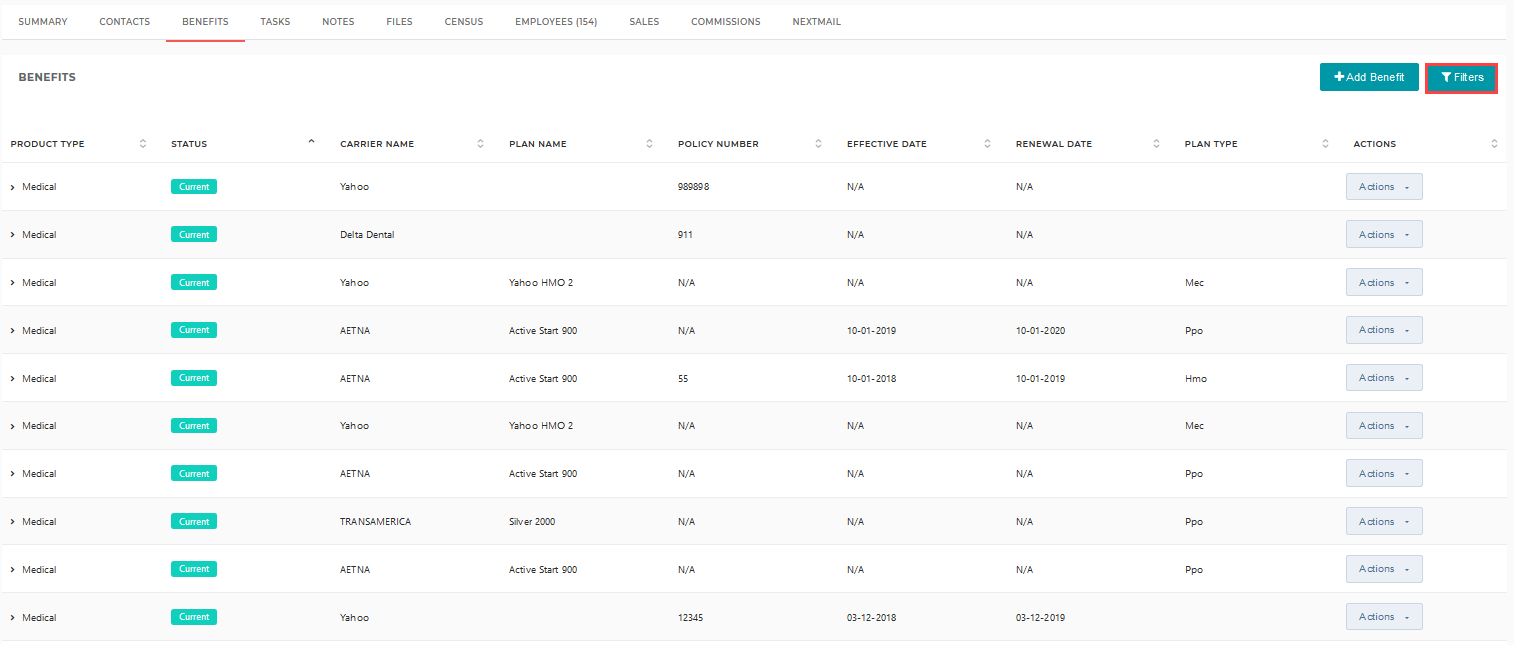
Task: Sort table by Policy Number column
Action: click(819, 144)
